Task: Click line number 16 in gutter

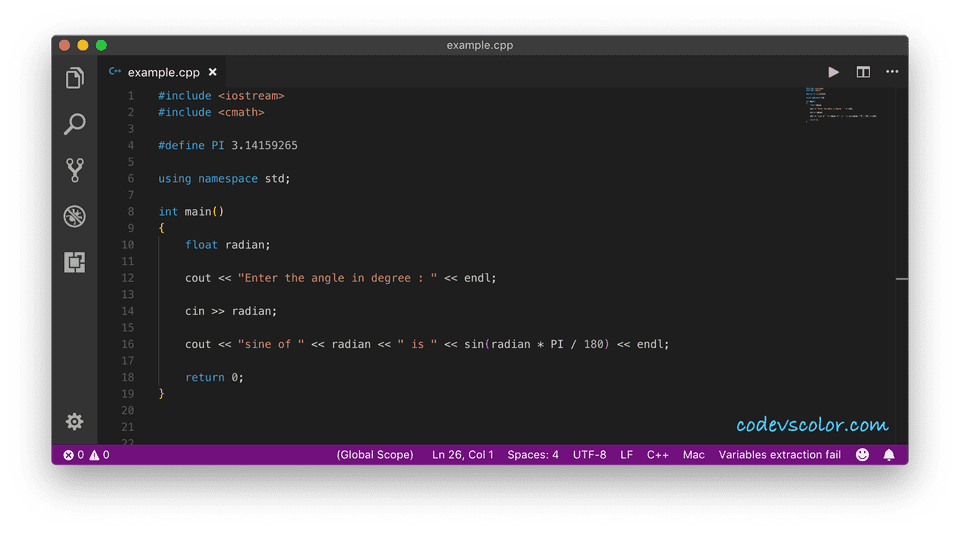Action: [x=127, y=344]
